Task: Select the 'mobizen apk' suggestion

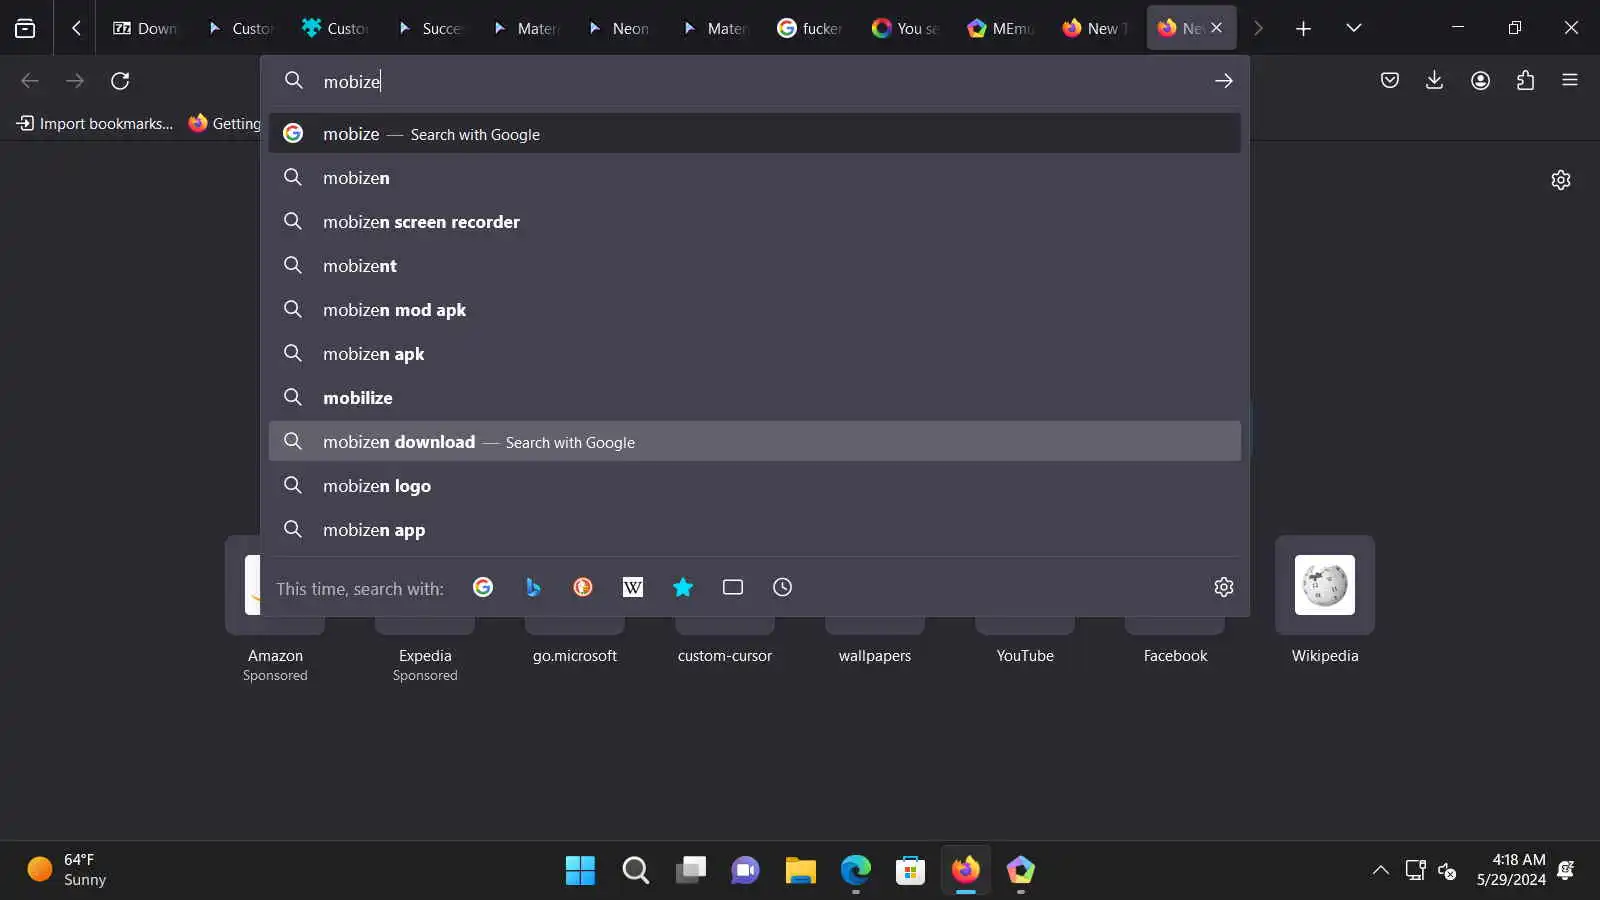Action: coord(755,354)
